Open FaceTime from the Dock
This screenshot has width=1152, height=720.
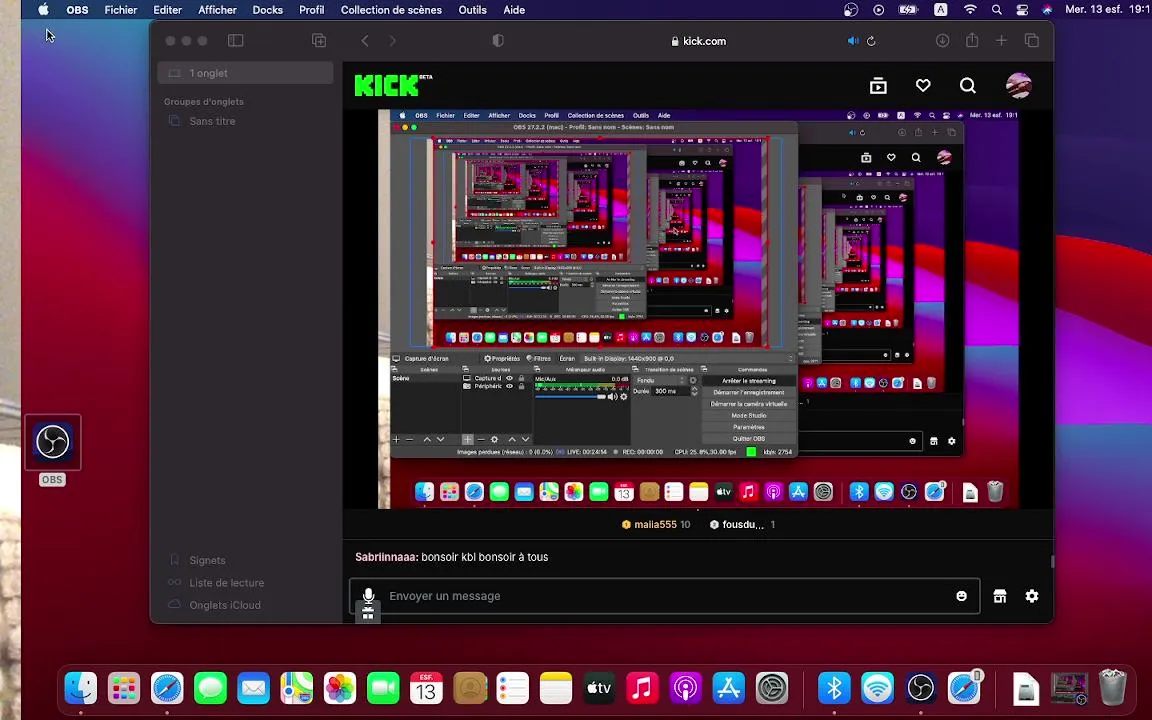(x=383, y=688)
